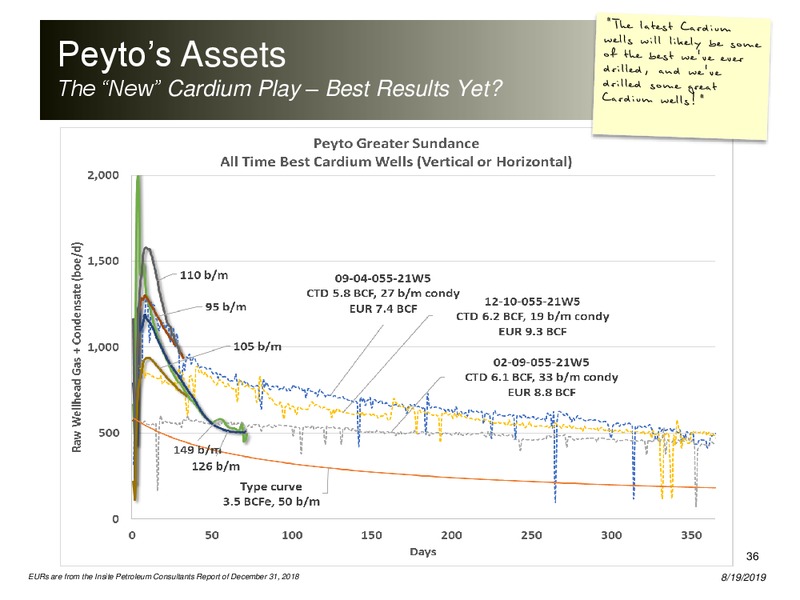Screen dimensions: 800x600
Task: Select chart title 'Peyto Greater Sundance'
Action: pos(396,143)
